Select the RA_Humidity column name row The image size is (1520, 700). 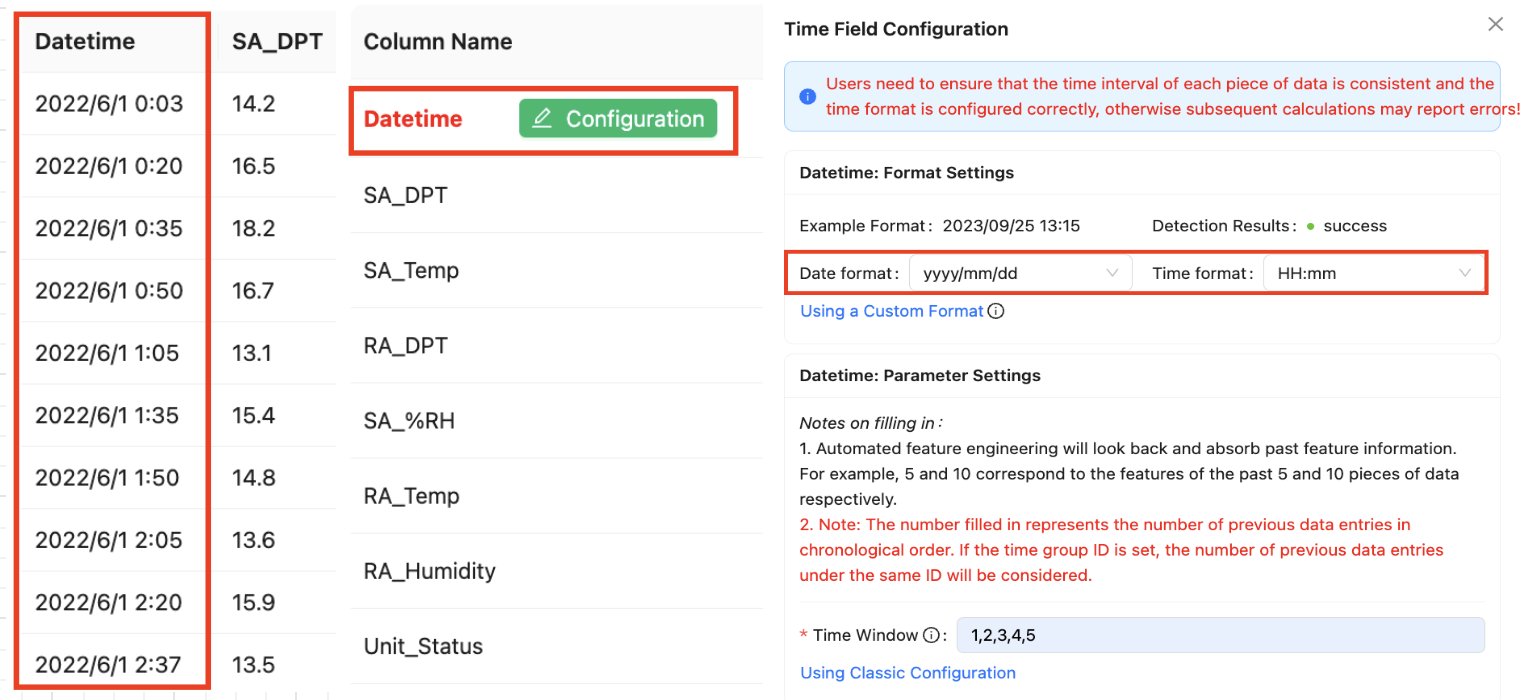click(429, 571)
